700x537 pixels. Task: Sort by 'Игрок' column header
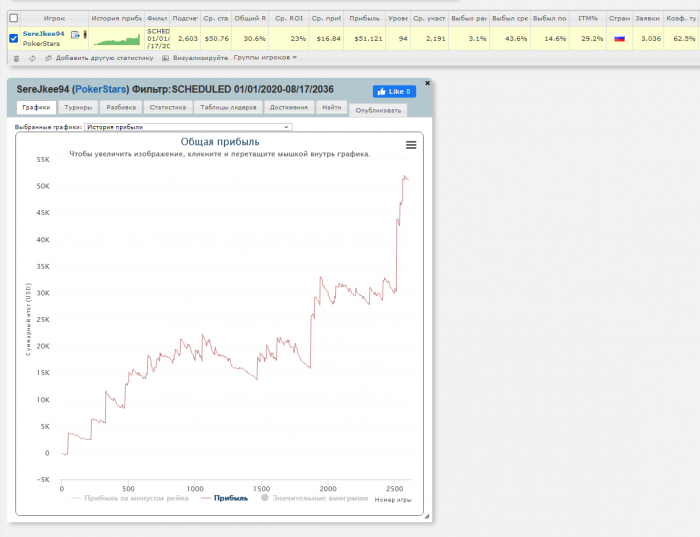click(54, 18)
